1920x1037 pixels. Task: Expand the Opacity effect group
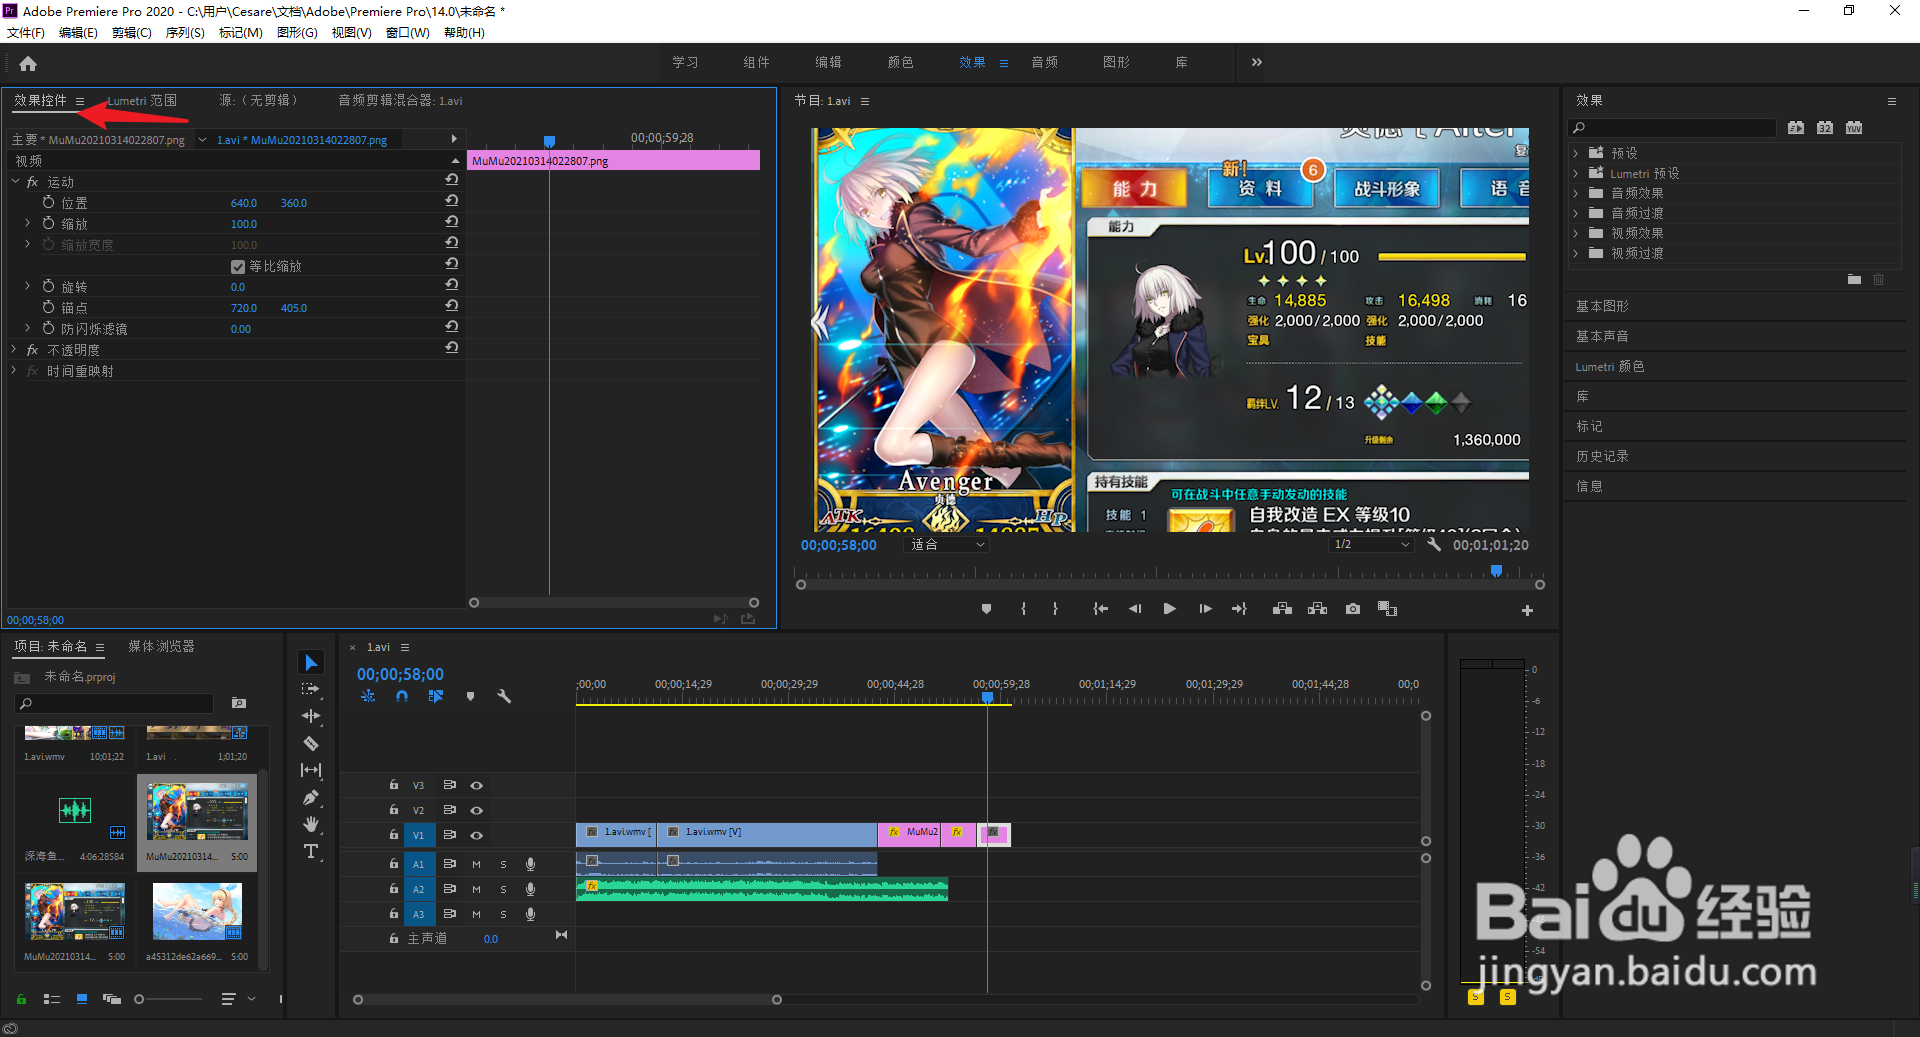(15, 349)
